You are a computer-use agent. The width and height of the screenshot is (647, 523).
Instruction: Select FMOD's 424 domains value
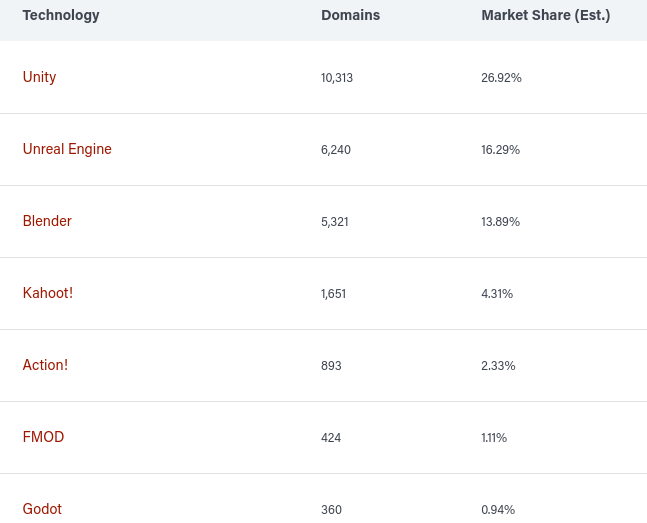331,438
